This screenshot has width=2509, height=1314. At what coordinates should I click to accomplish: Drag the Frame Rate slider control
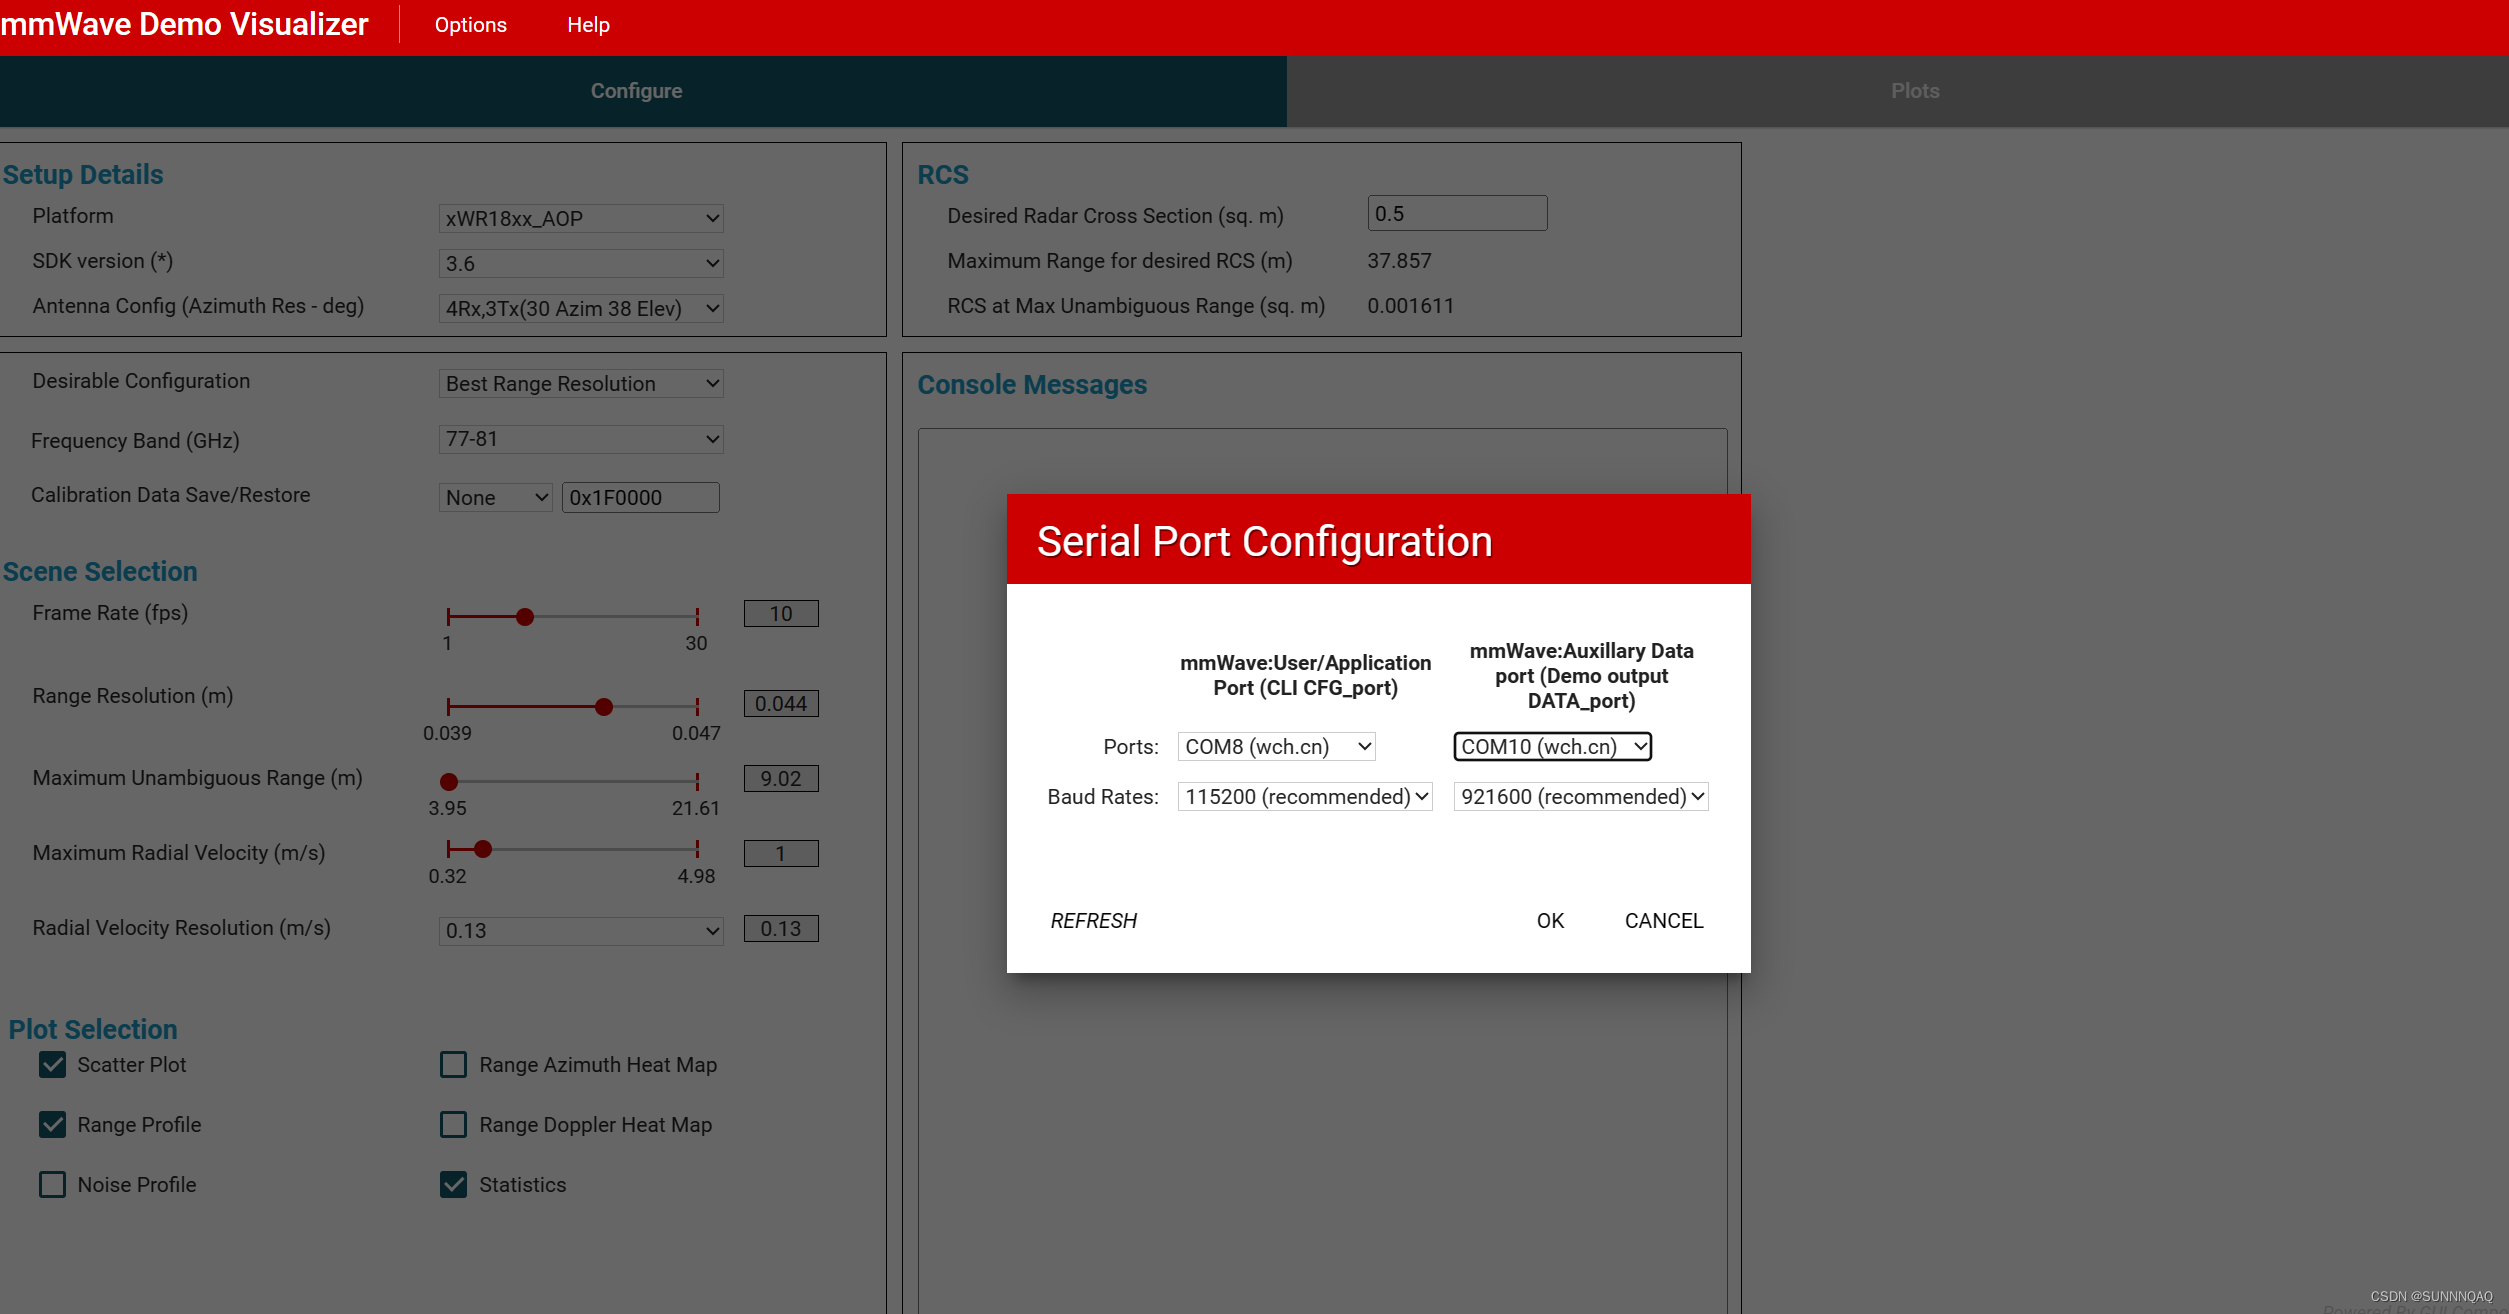point(524,616)
